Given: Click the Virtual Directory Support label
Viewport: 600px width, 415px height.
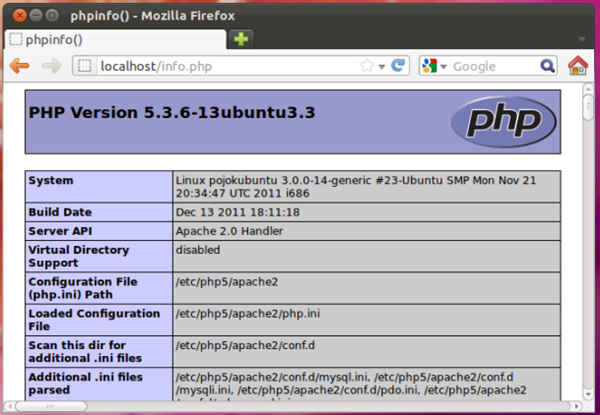Looking at the screenshot, I should click(78, 256).
